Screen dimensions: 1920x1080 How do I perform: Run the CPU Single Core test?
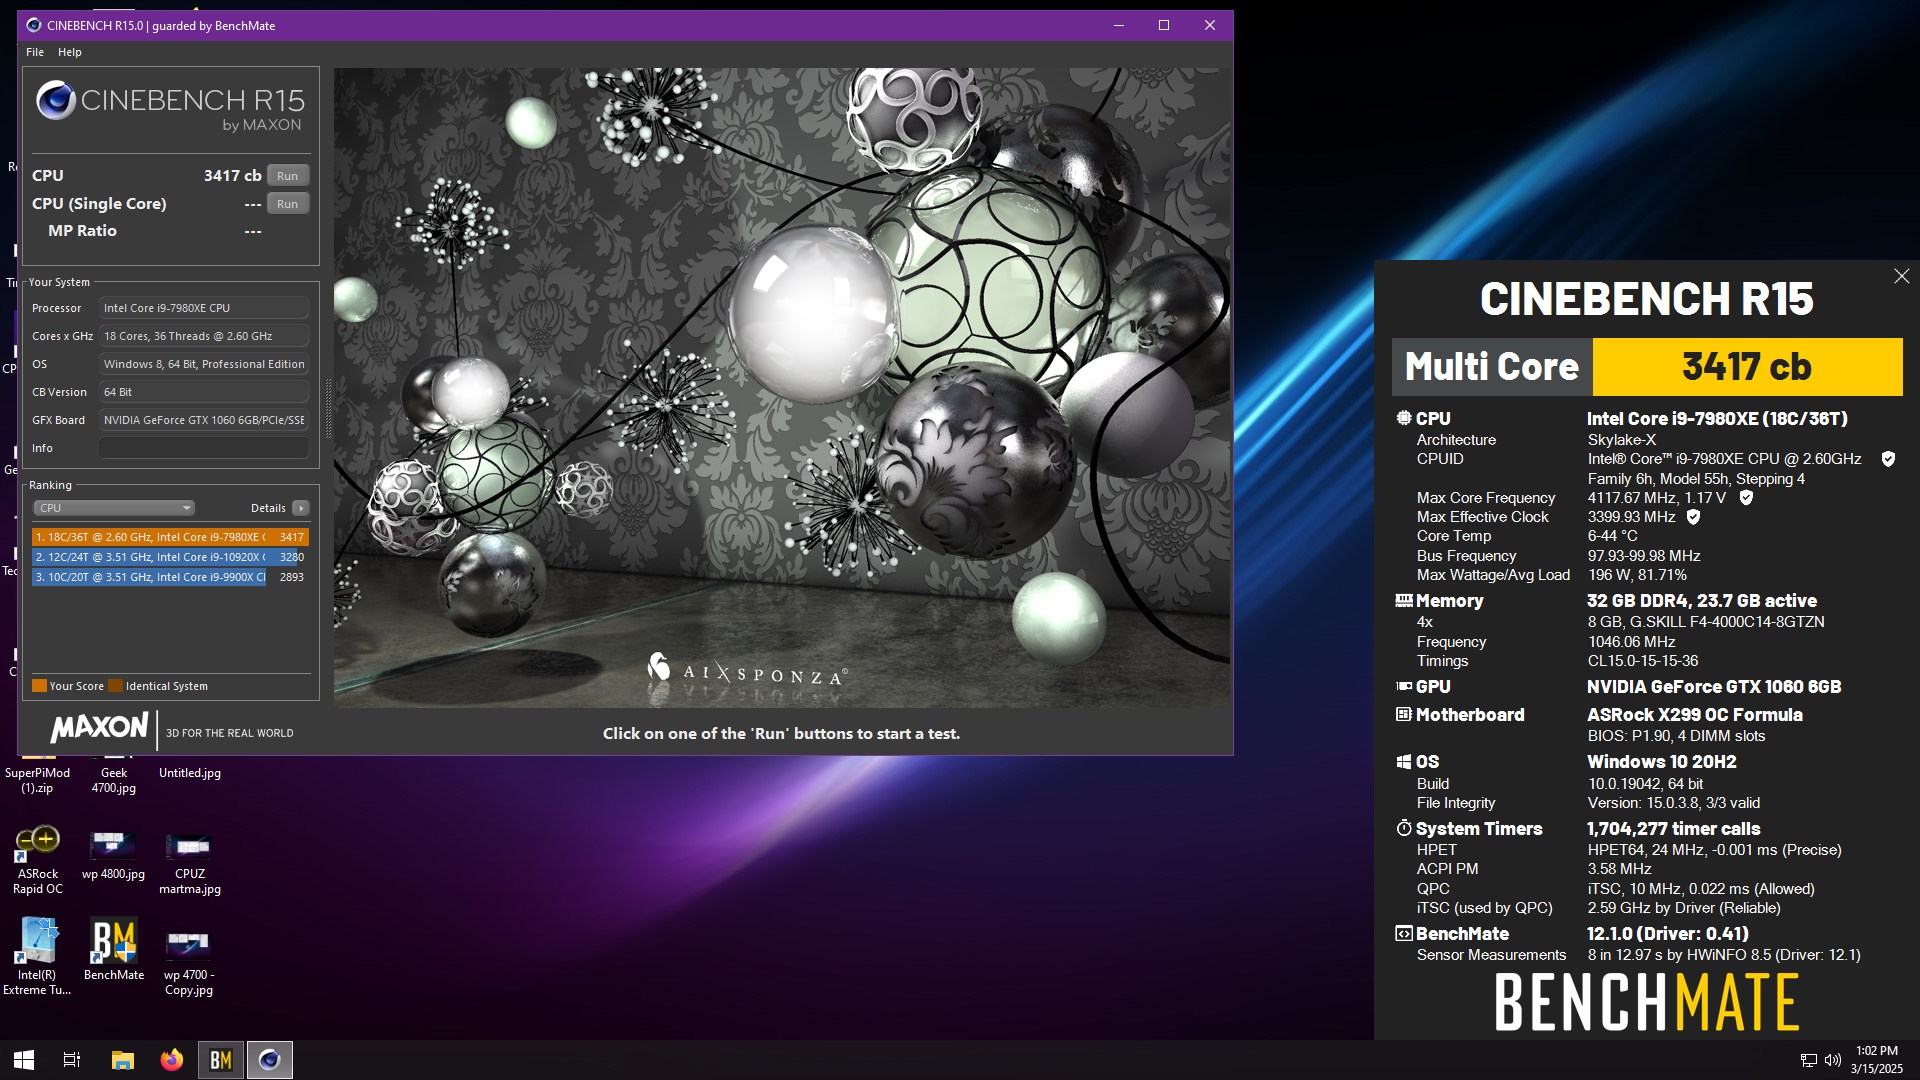288,203
